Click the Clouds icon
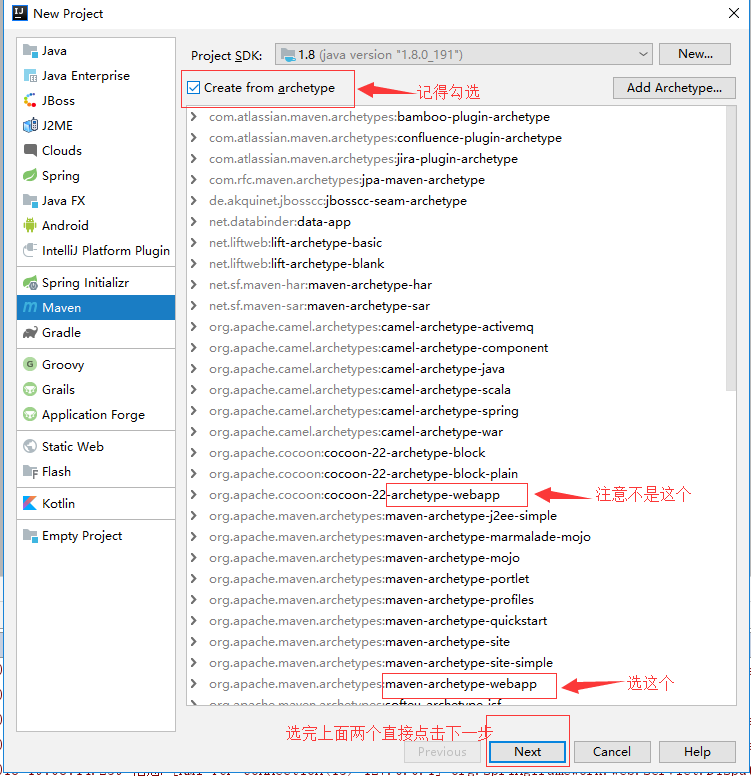Image resolution: width=751 pixels, height=776 pixels. pyautogui.click(x=30, y=150)
